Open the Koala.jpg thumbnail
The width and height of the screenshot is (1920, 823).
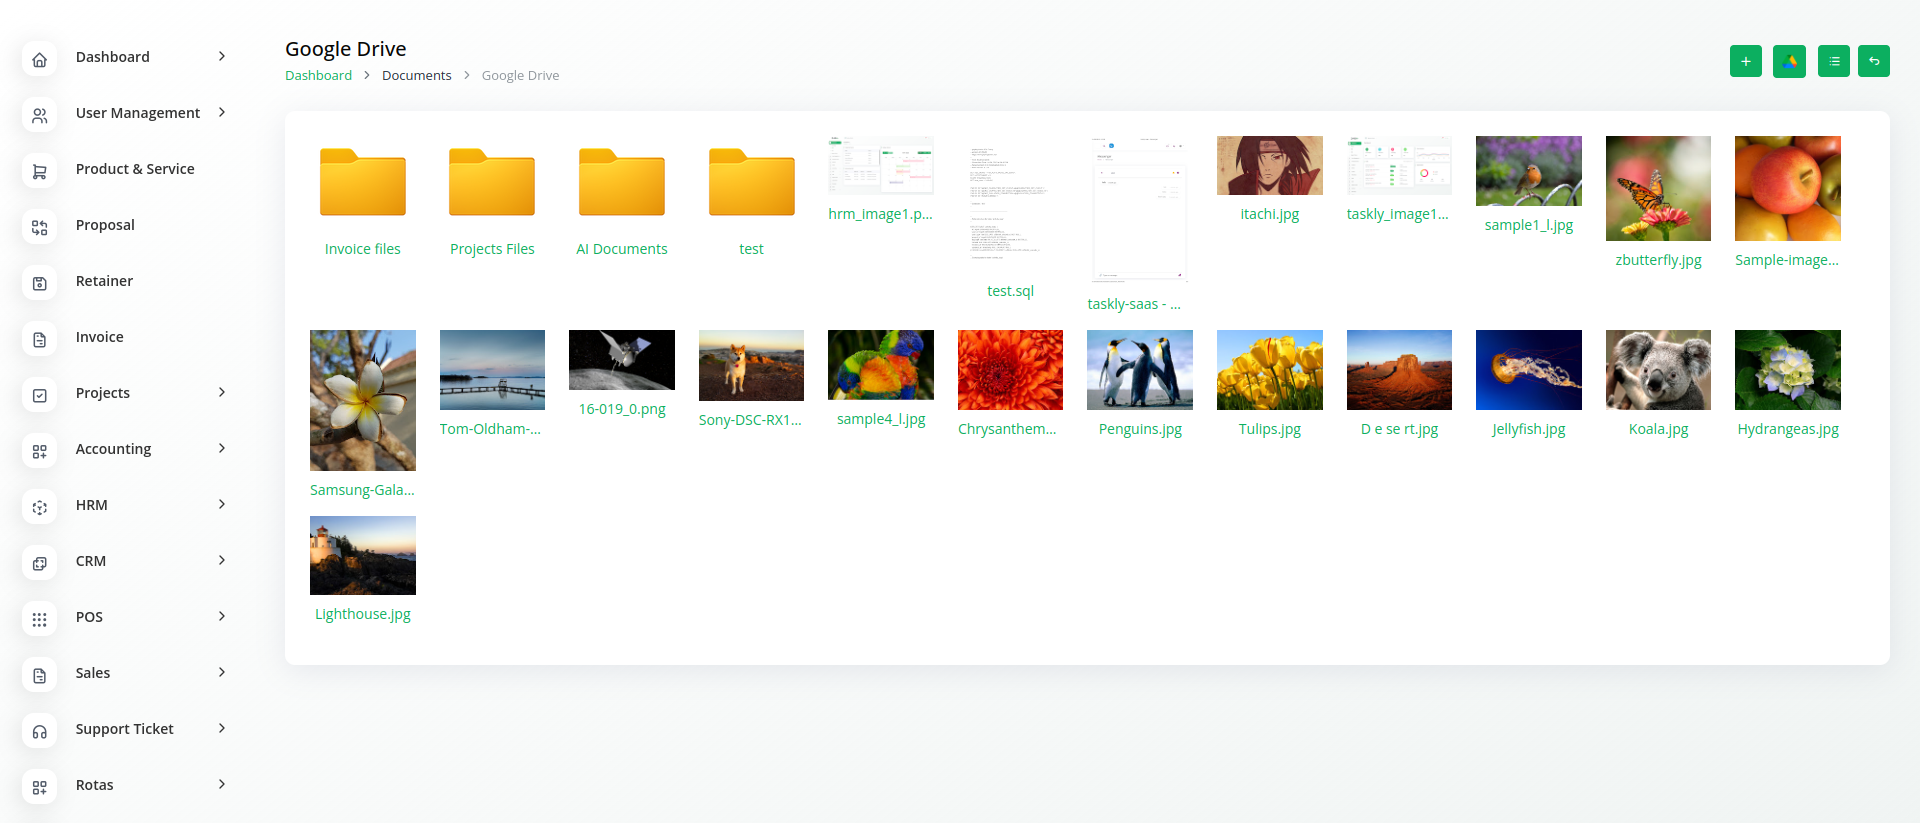pos(1657,370)
